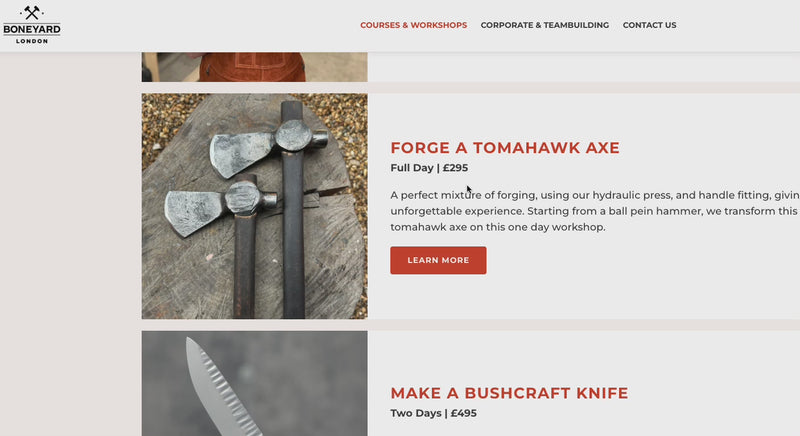Click the word LONDON under the logo
800x436 pixels.
point(32,41)
